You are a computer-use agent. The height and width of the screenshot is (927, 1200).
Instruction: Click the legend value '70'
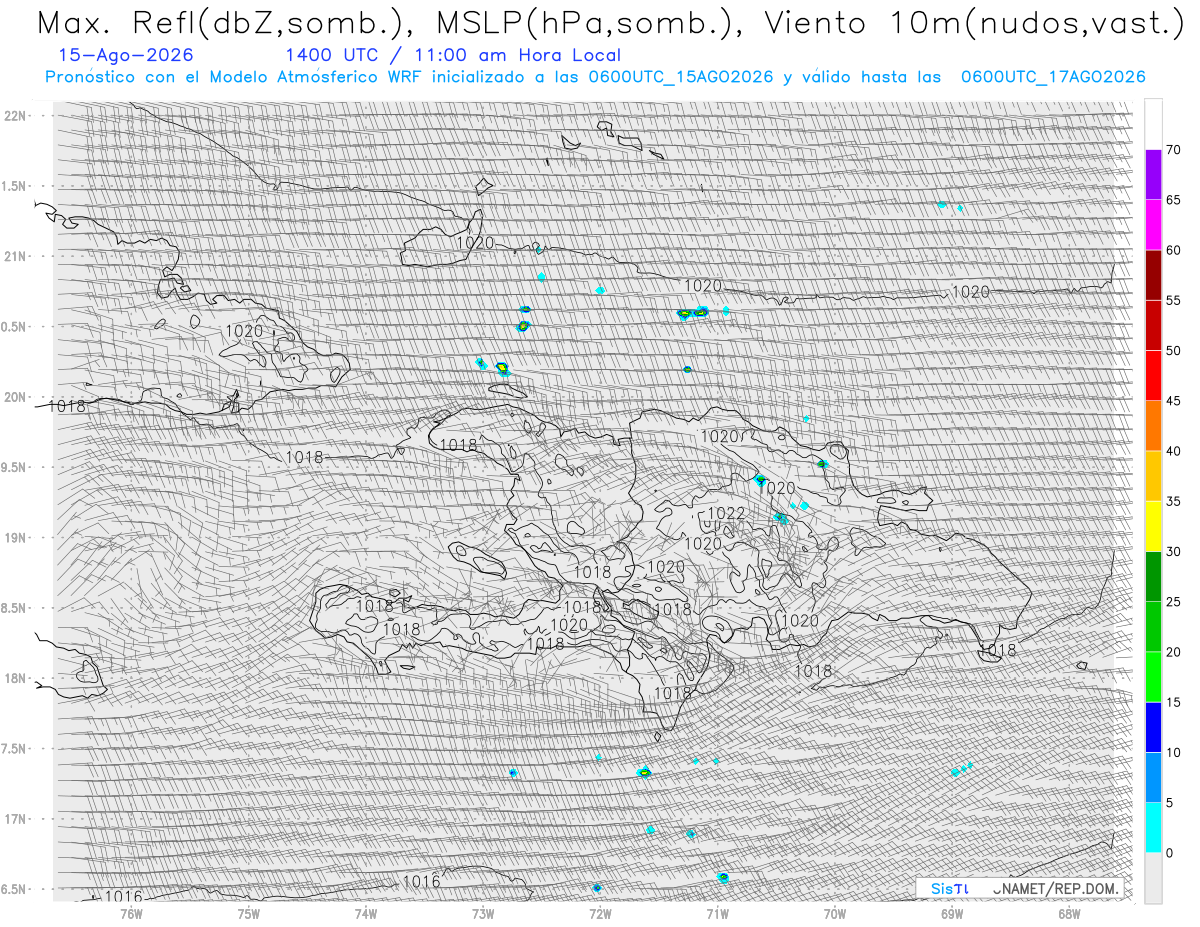(1173, 150)
